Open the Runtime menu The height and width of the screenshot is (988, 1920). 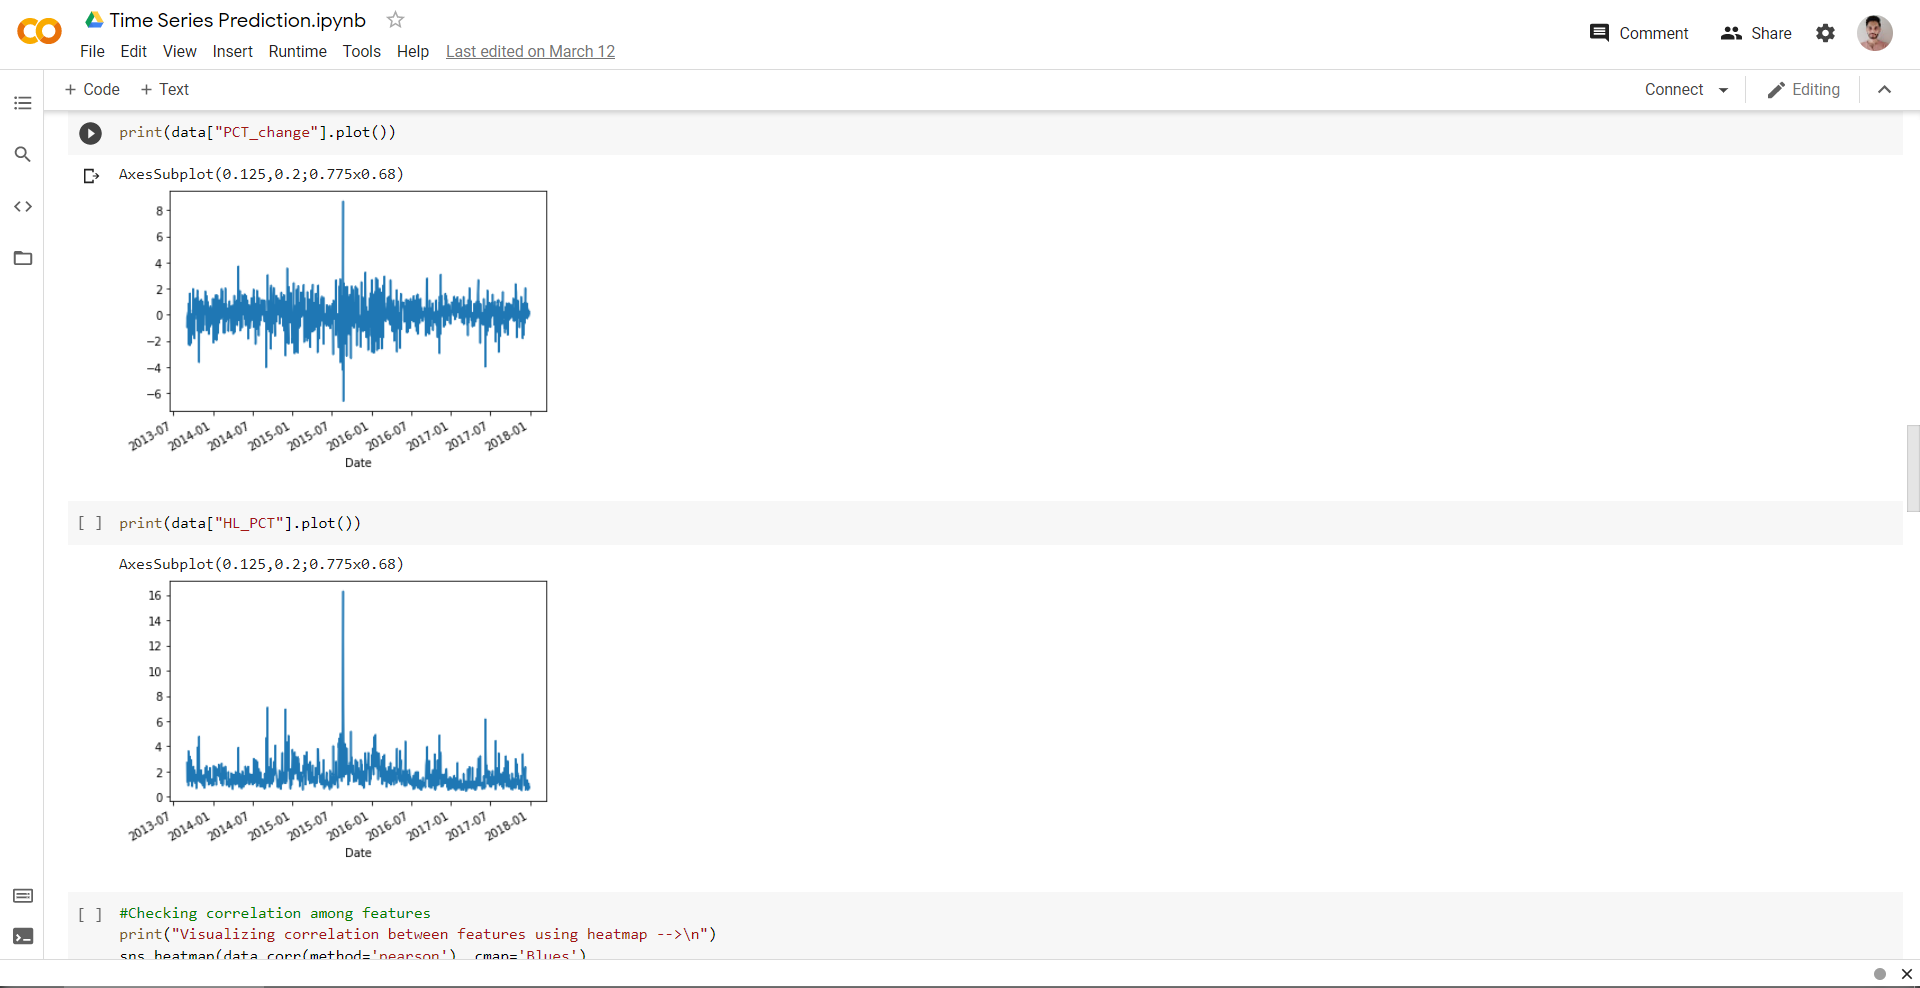tap(297, 52)
